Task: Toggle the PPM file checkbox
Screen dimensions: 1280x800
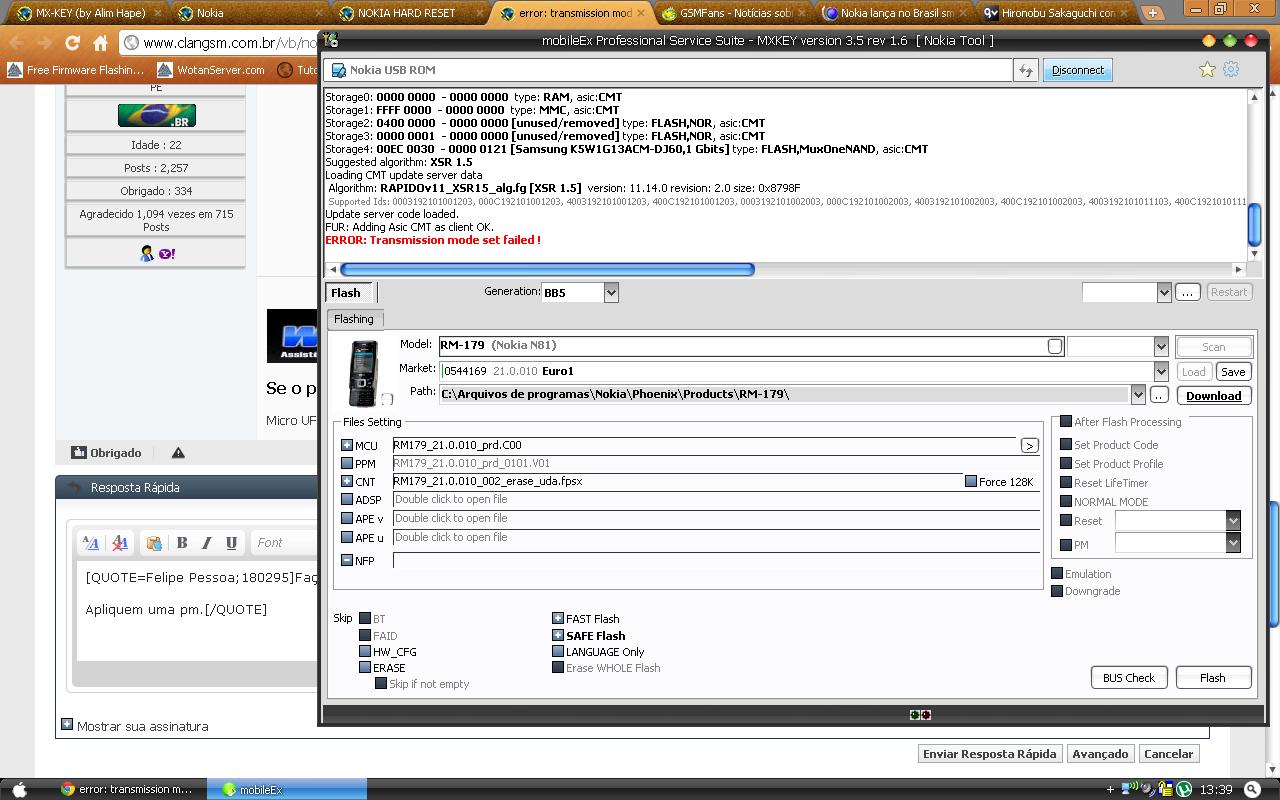Action: (347, 464)
